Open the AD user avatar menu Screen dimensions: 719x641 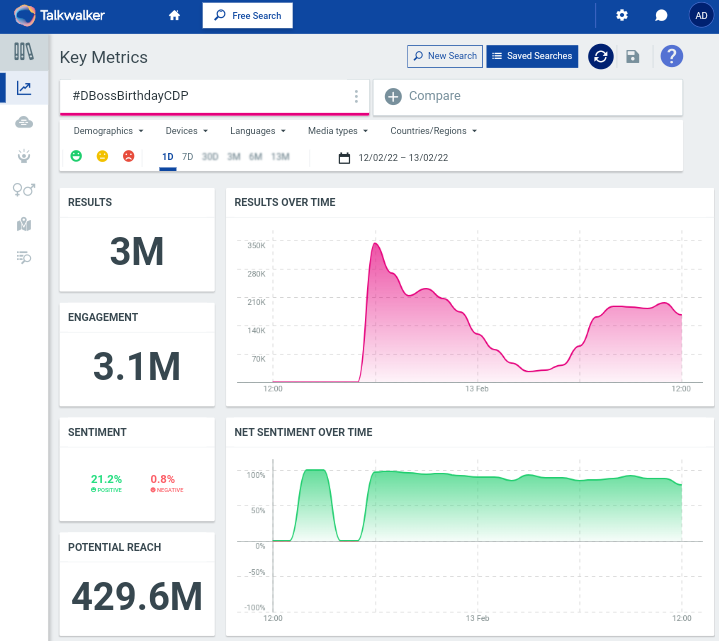[x=701, y=16]
